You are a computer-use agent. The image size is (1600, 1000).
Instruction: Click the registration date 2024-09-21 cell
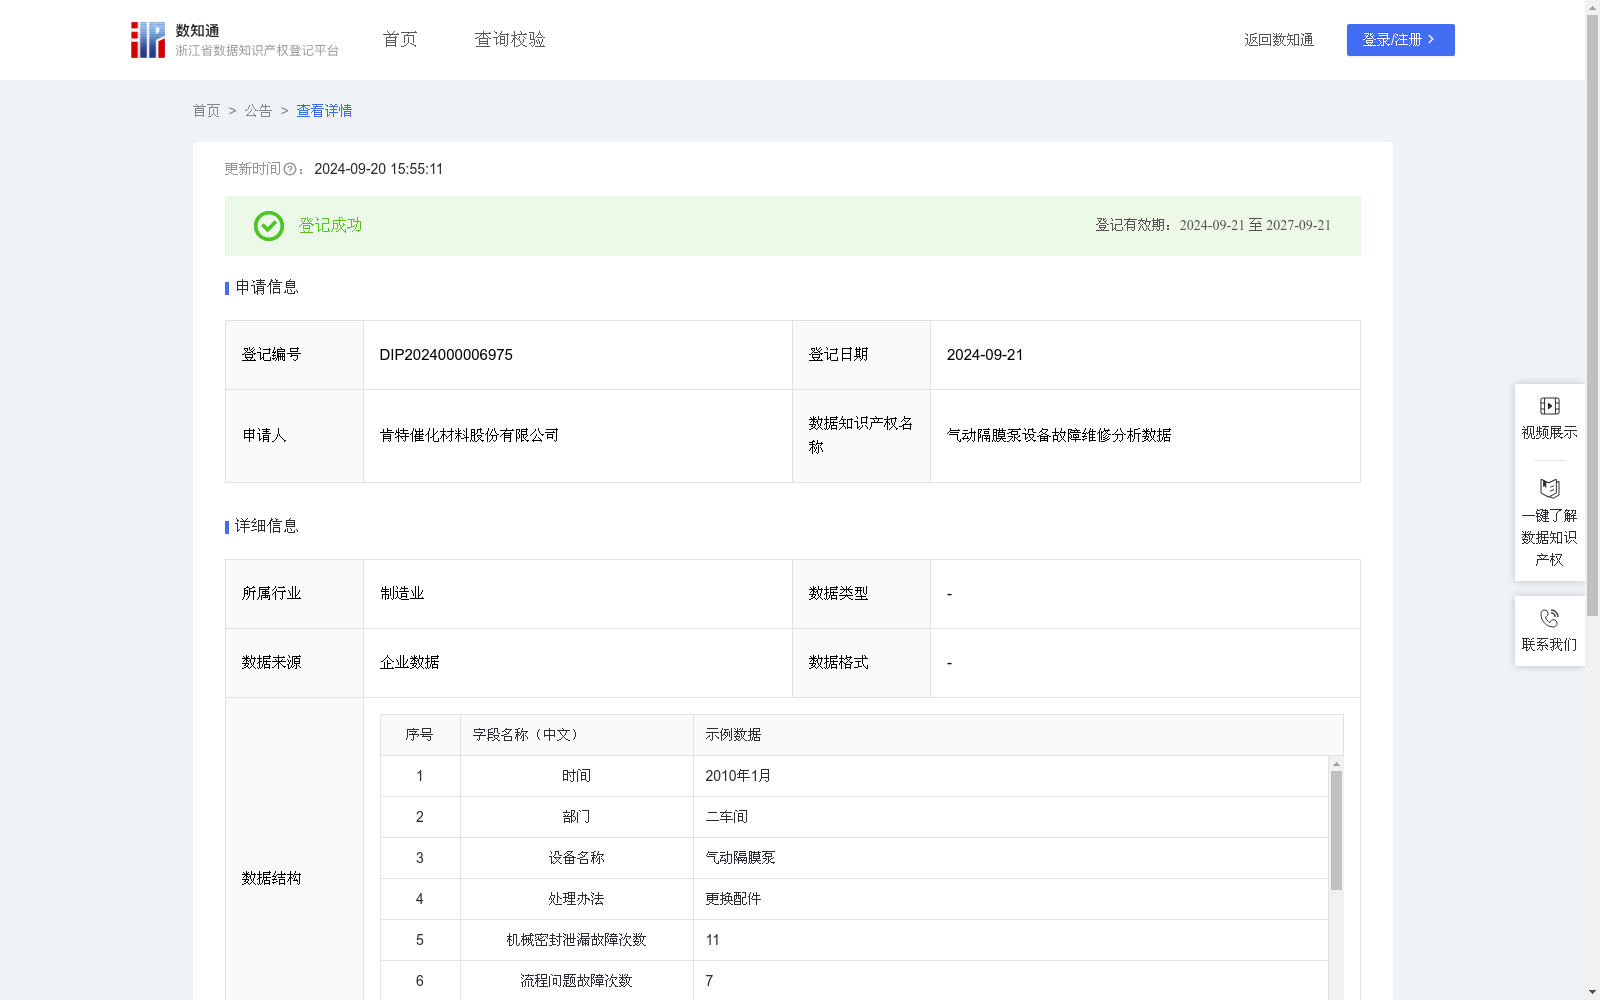1145,355
